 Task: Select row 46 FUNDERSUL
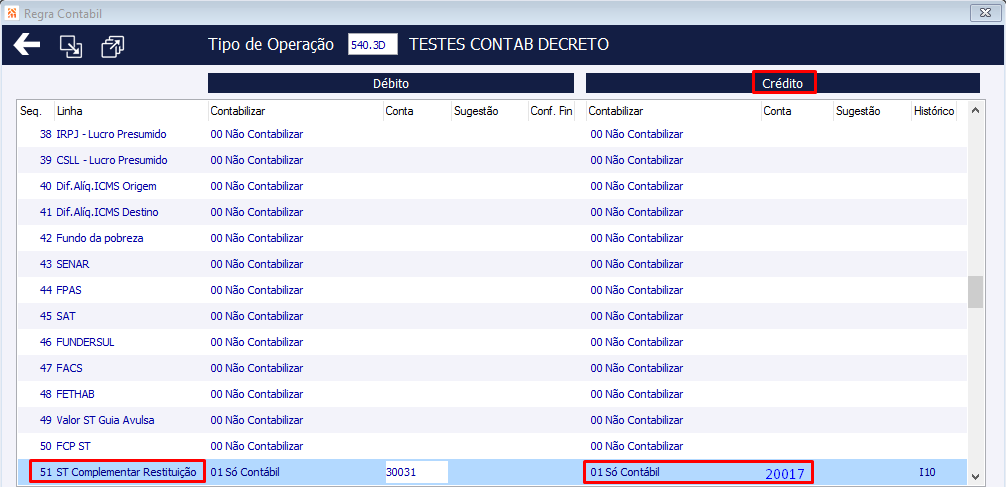coord(492,342)
